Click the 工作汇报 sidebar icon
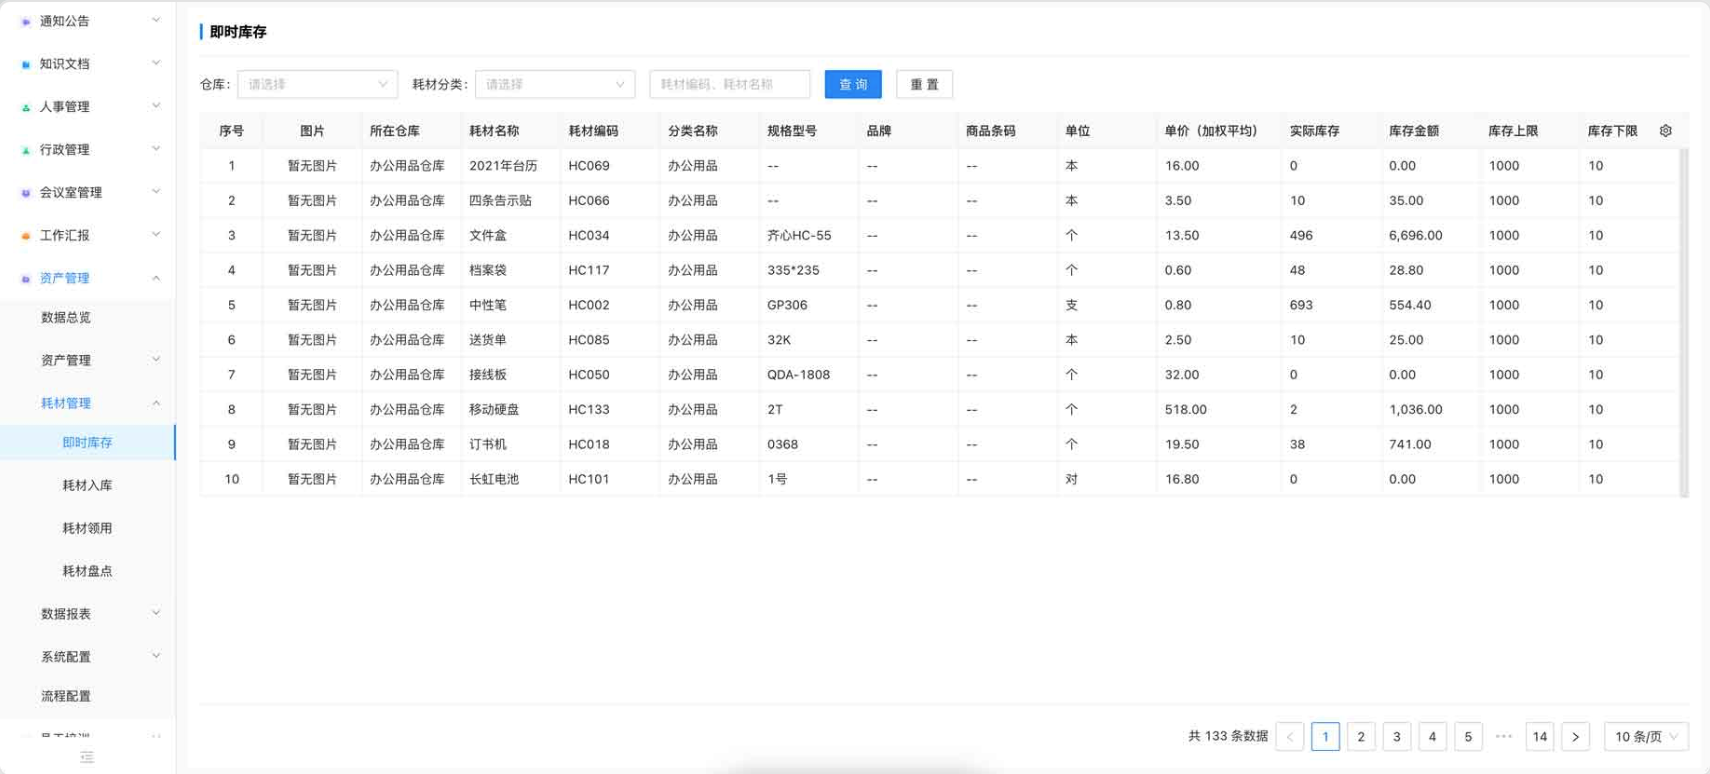 click(26, 236)
